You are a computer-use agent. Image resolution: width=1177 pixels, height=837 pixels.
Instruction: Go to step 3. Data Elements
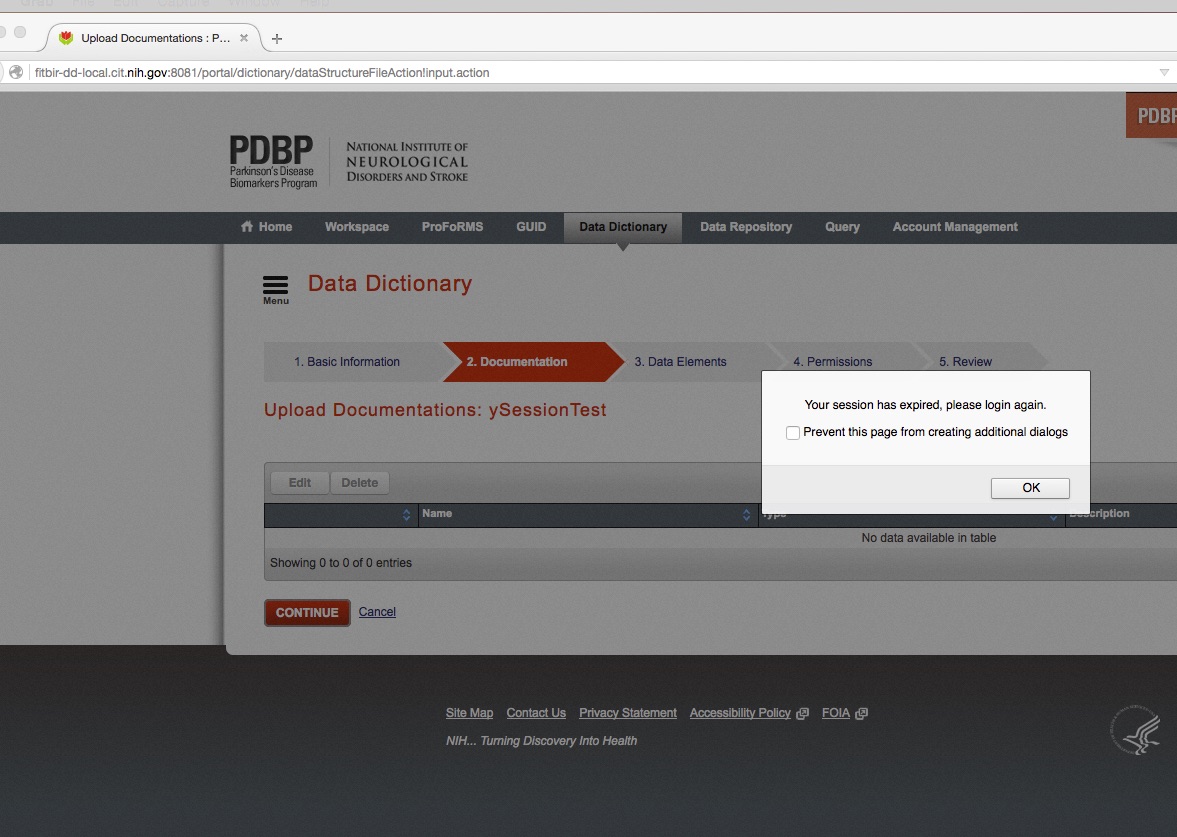click(680, 362)
